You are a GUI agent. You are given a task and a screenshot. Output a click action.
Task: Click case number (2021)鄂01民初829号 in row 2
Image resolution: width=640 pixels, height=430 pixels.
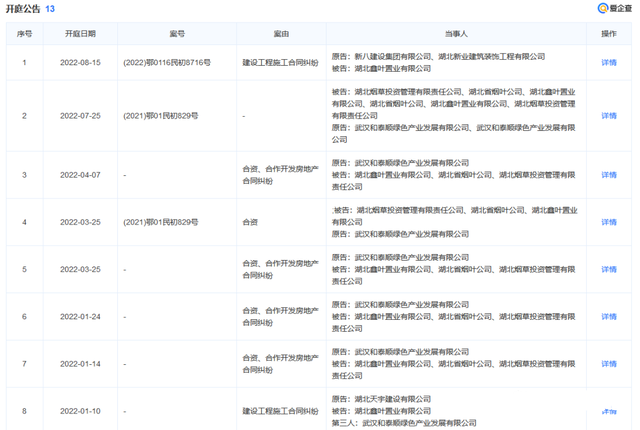161,116
